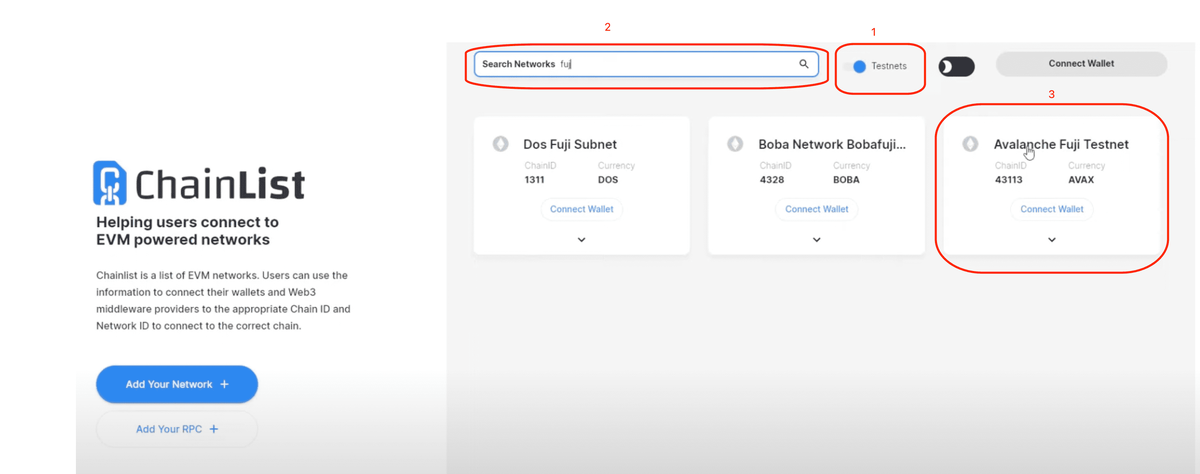Connect wallet to Dos Fuji Subnet

[581, 209]
